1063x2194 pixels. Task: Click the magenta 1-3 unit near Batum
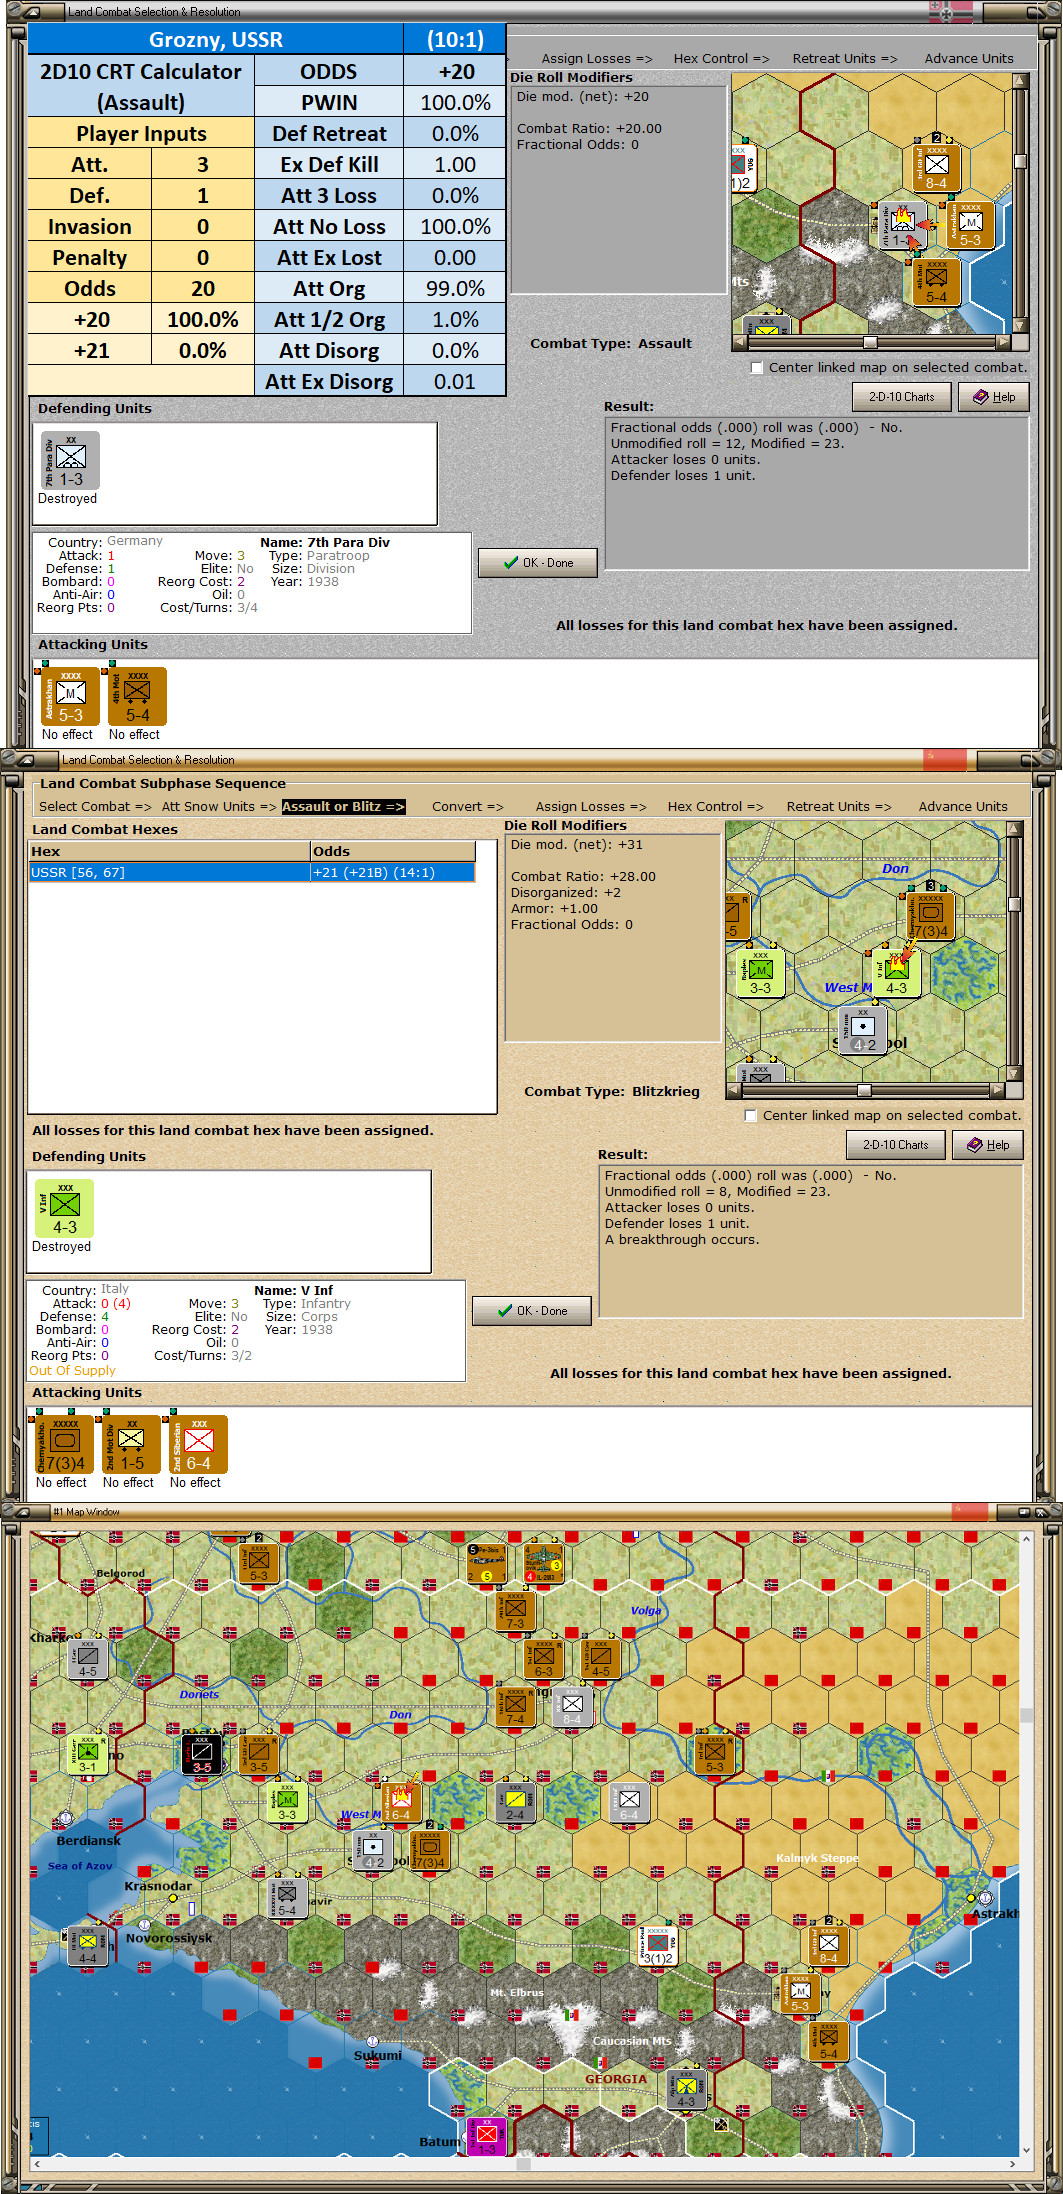[487, 2137]
